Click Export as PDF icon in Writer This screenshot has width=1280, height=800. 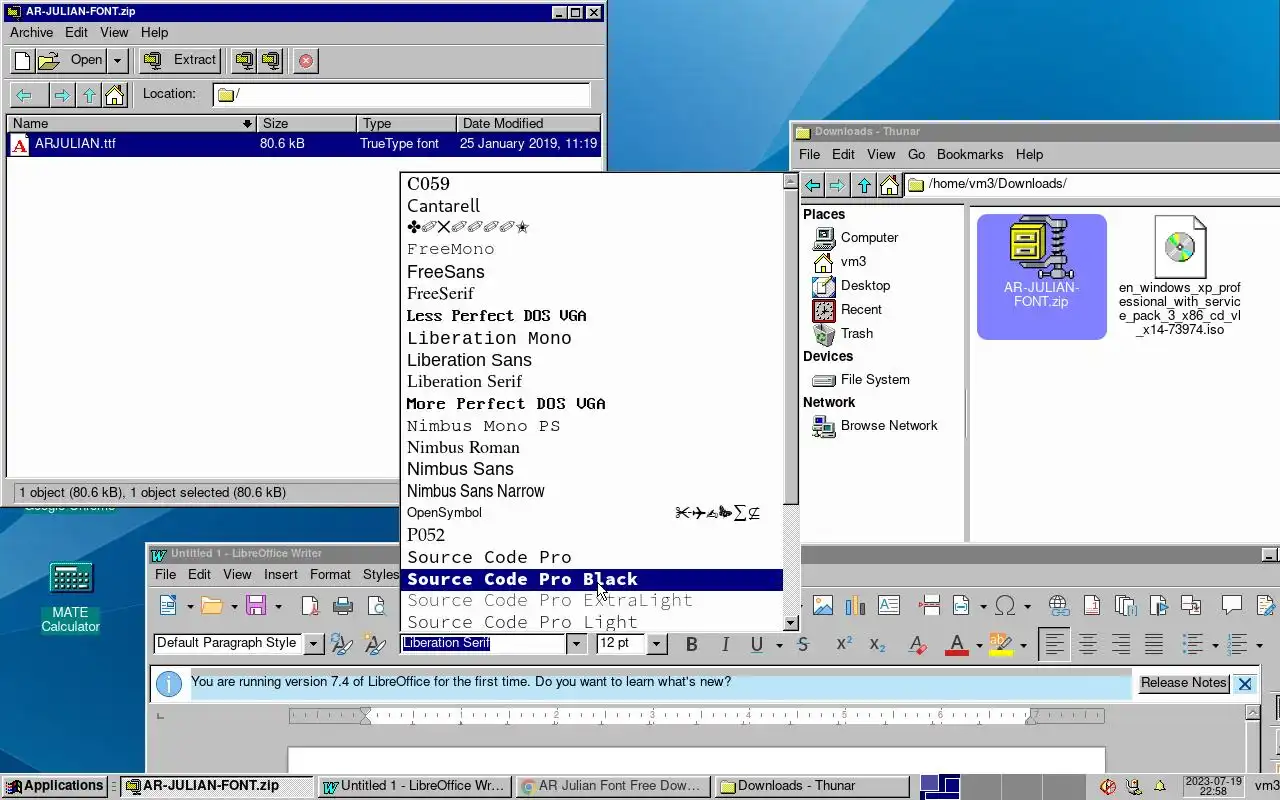click(x=310, y=605)
